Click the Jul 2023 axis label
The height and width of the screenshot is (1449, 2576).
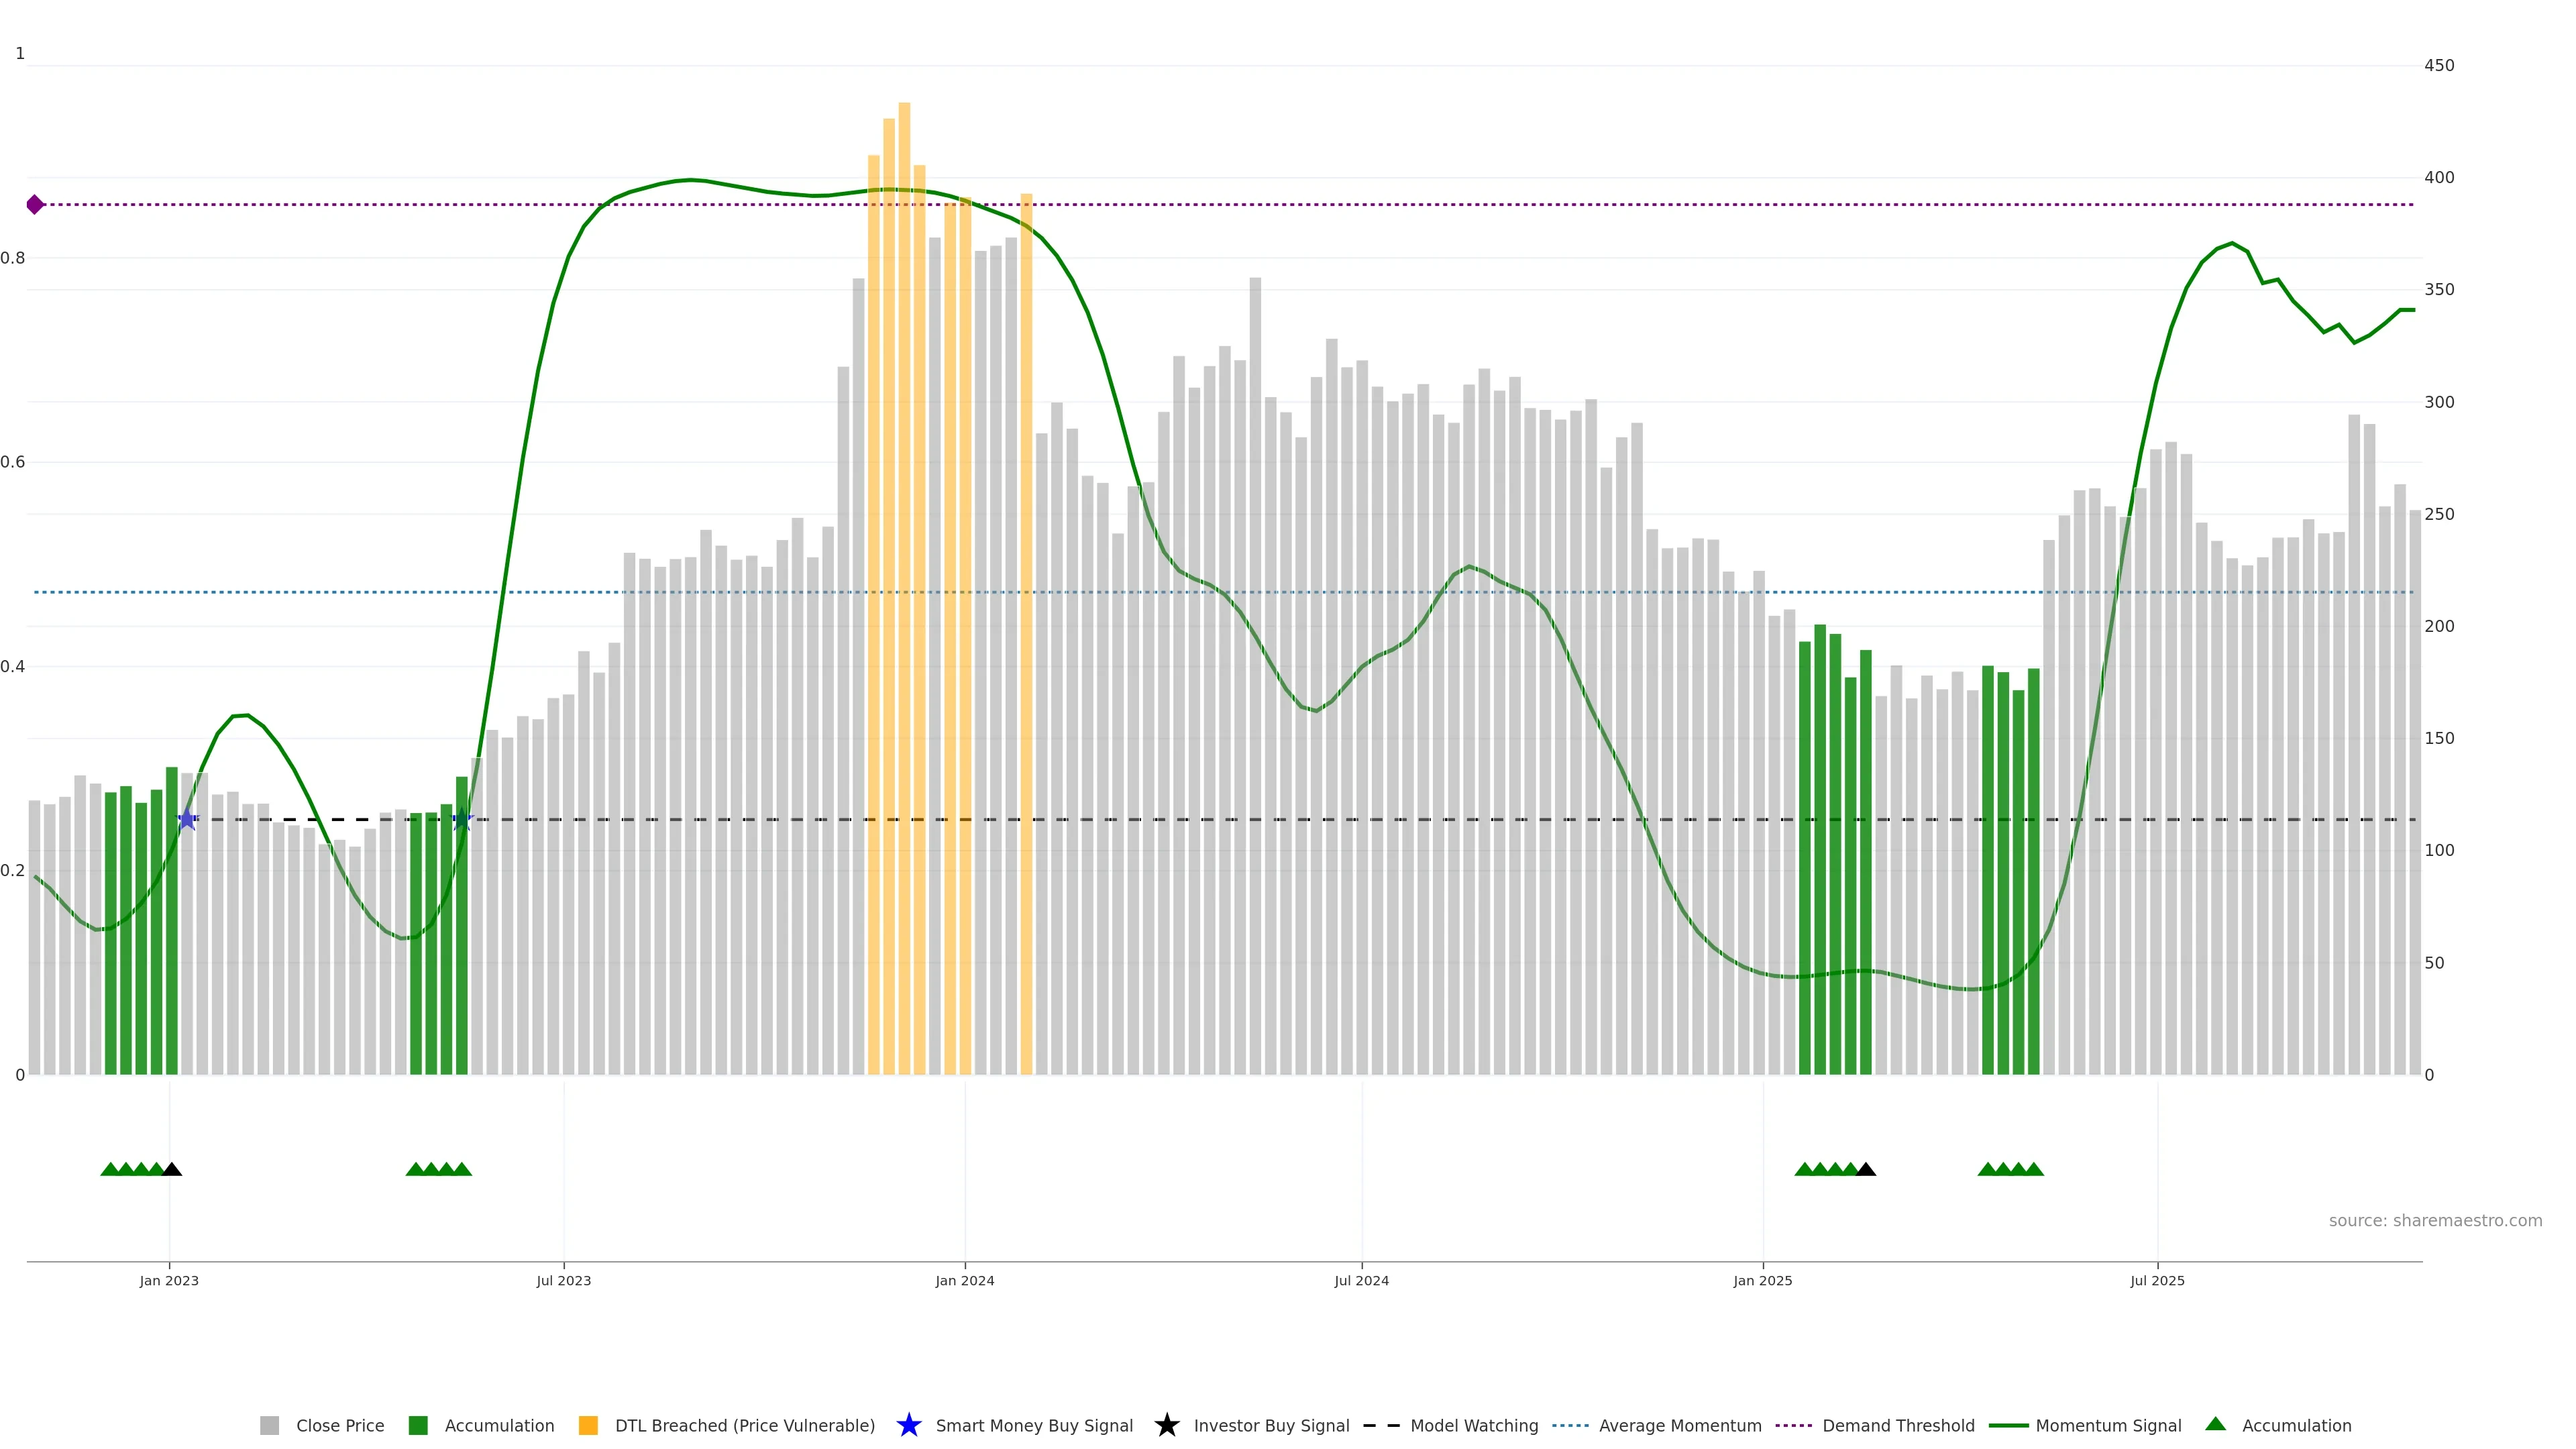(563, 1280)
